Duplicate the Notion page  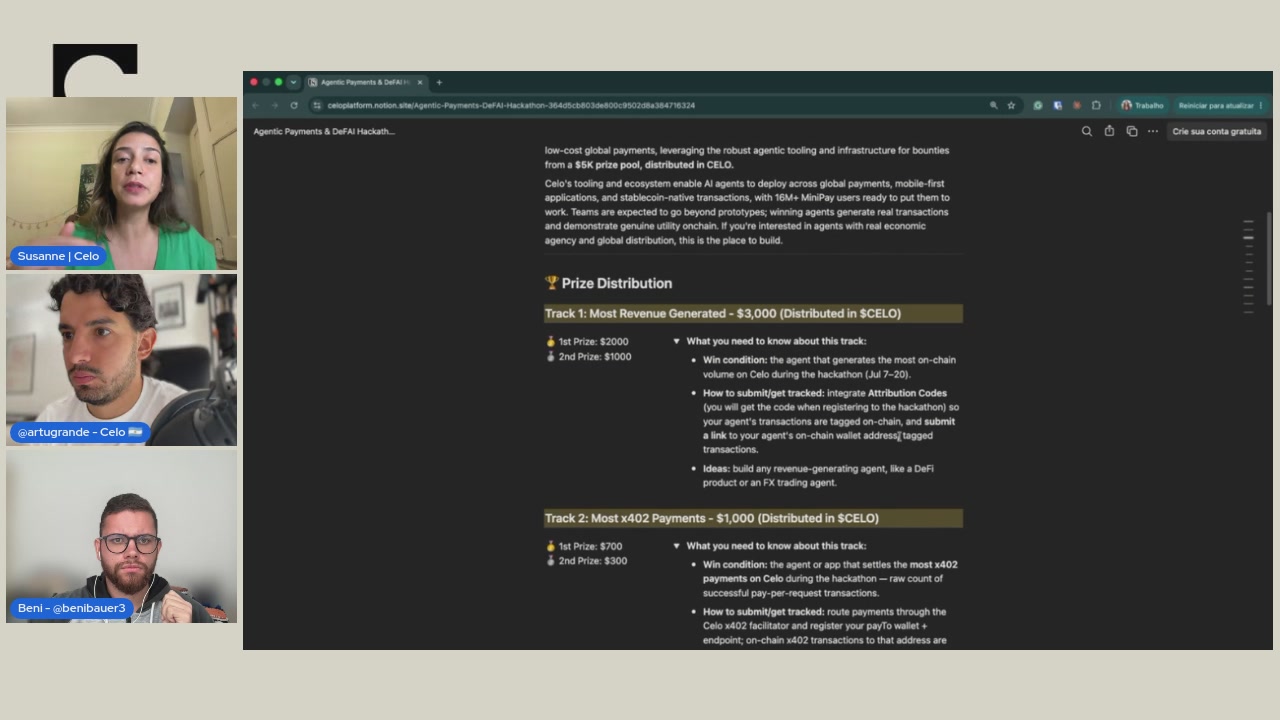tap(1132, 131)
